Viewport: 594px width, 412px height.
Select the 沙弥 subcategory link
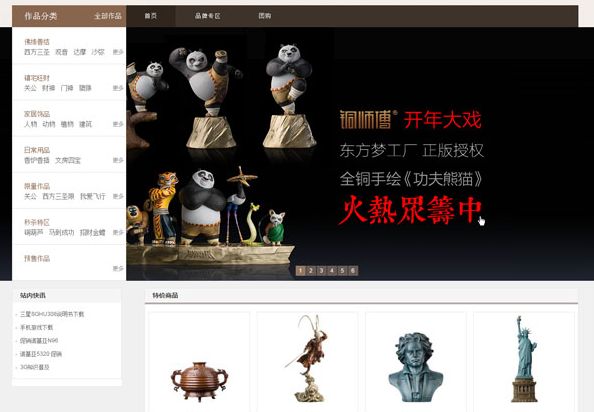click(98, 52)
